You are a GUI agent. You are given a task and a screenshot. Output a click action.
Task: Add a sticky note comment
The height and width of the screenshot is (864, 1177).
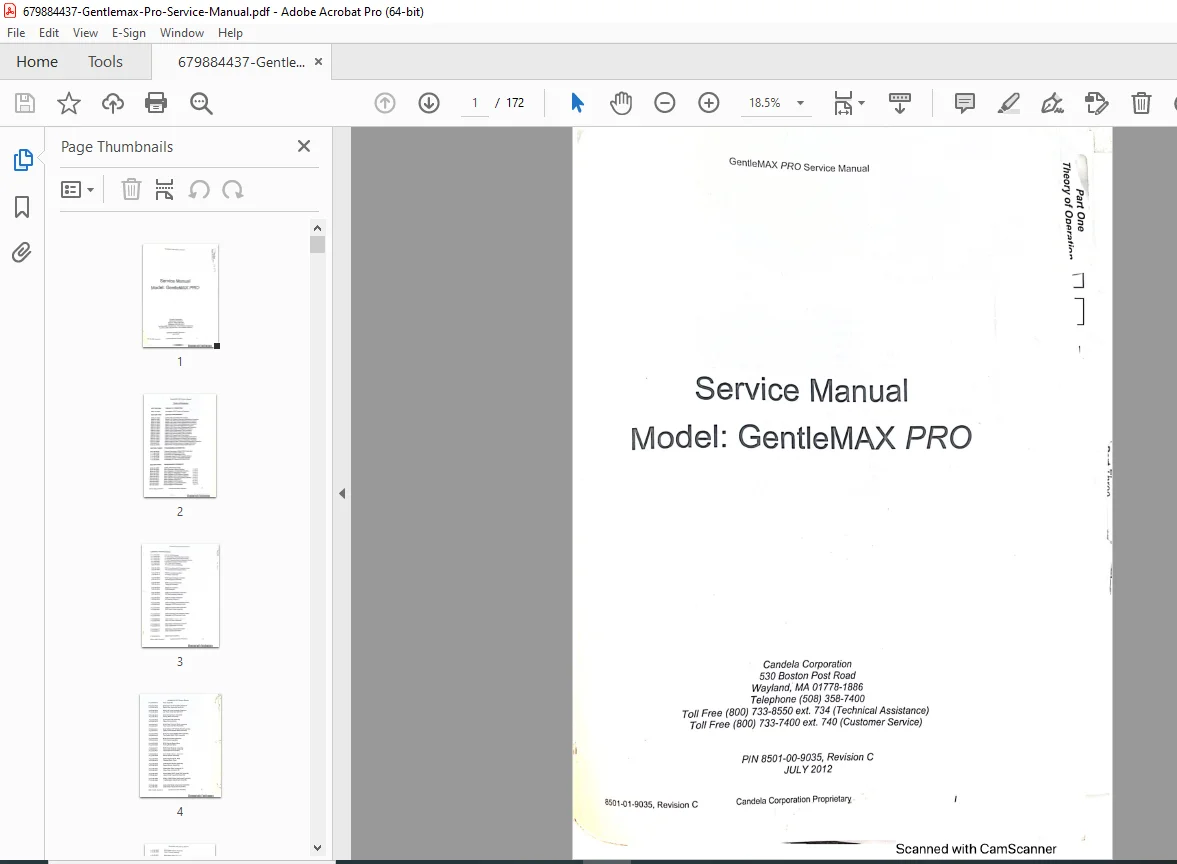point(965,103)
